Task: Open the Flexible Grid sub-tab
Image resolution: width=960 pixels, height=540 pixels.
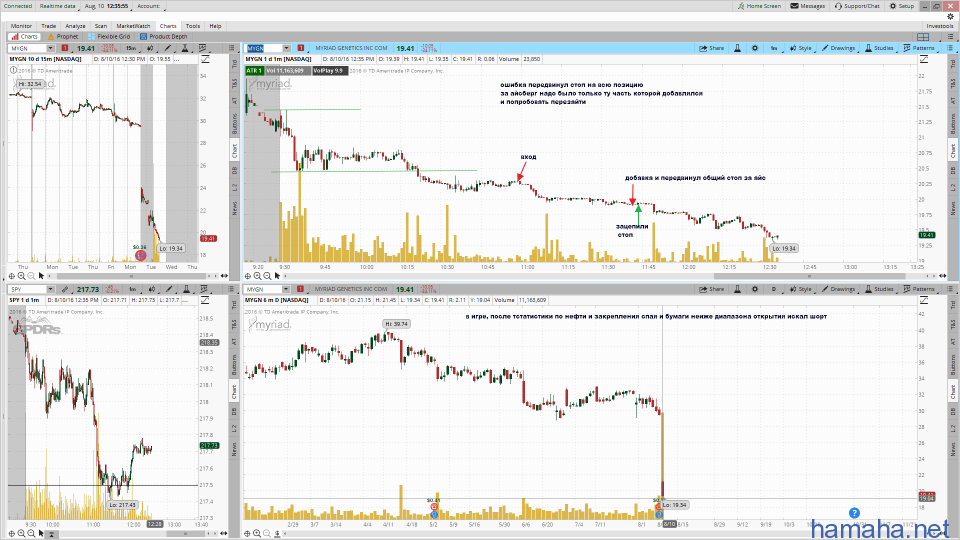Action: (110, 37)
